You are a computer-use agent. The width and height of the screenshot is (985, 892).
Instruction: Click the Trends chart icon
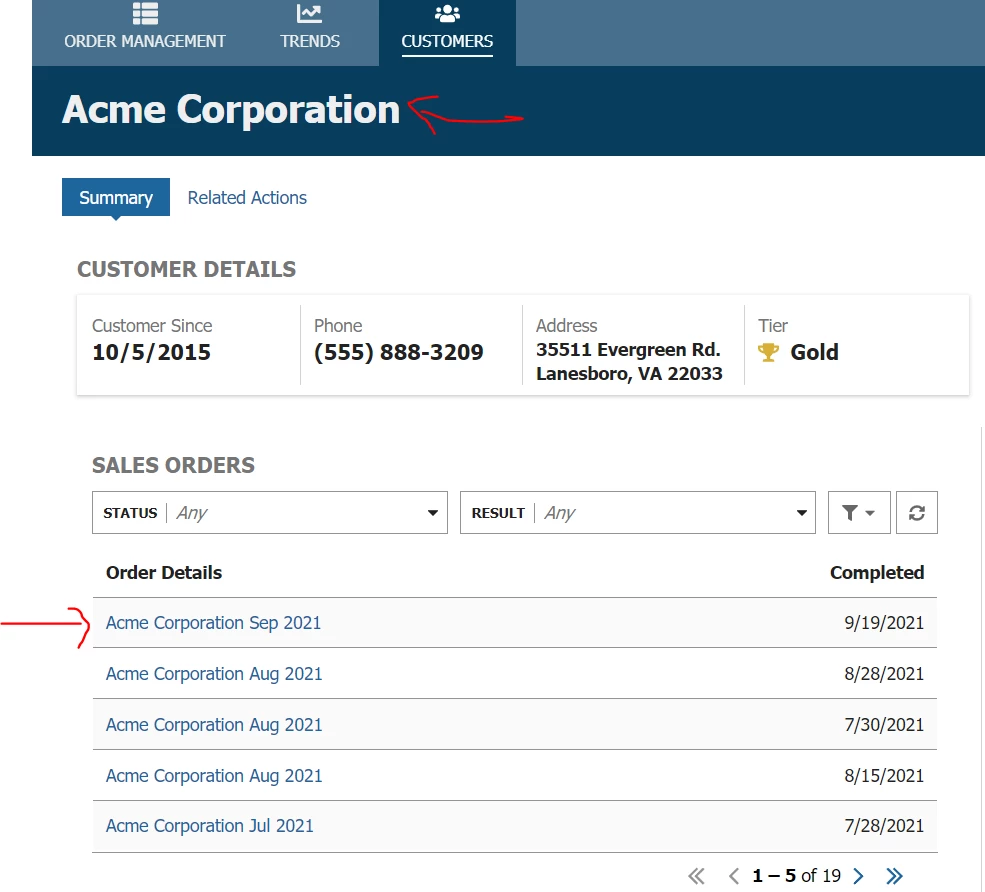pos(309,13)
